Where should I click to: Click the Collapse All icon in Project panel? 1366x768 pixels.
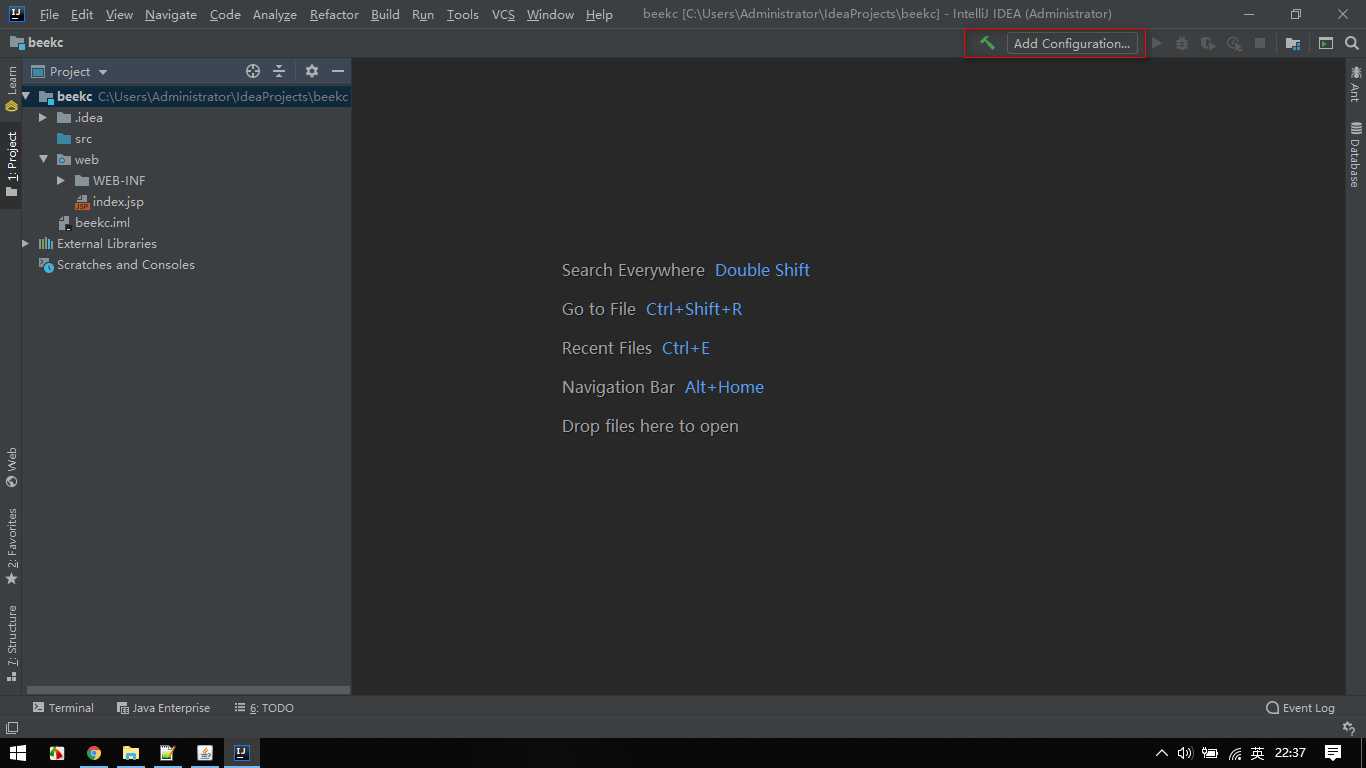coord(279,71)
